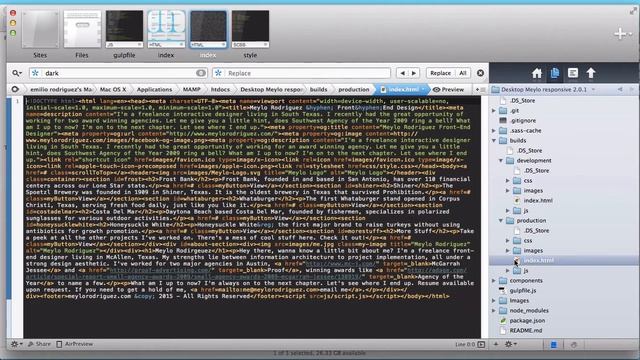Collapse the development folder
Viewport: 640px width, 360px height.
501,160
